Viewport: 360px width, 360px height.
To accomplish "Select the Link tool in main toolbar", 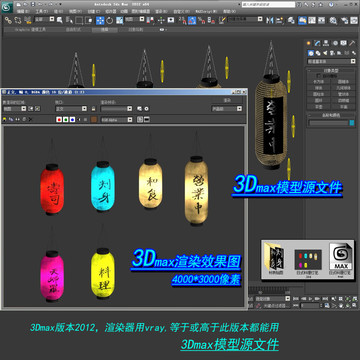I will (8, 20).
